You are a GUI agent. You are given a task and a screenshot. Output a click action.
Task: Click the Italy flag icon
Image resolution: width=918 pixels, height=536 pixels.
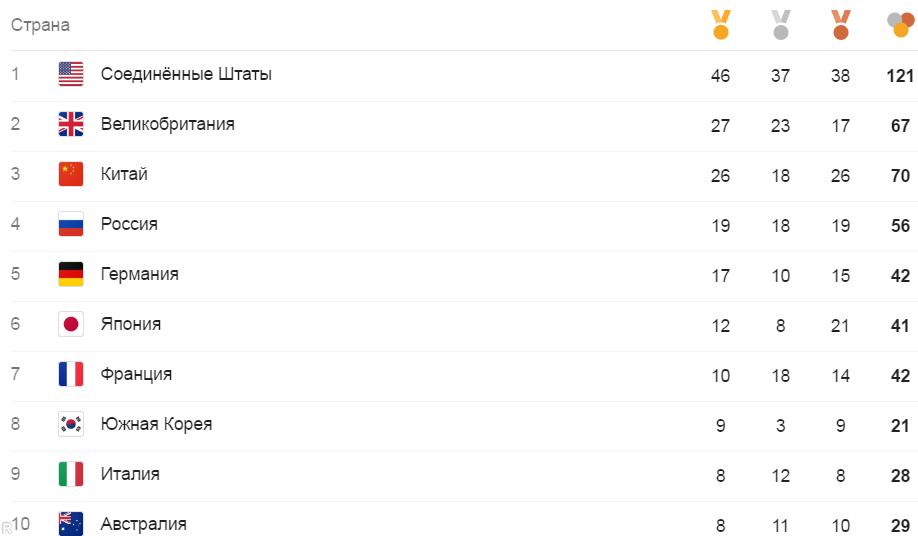[71, 475]
